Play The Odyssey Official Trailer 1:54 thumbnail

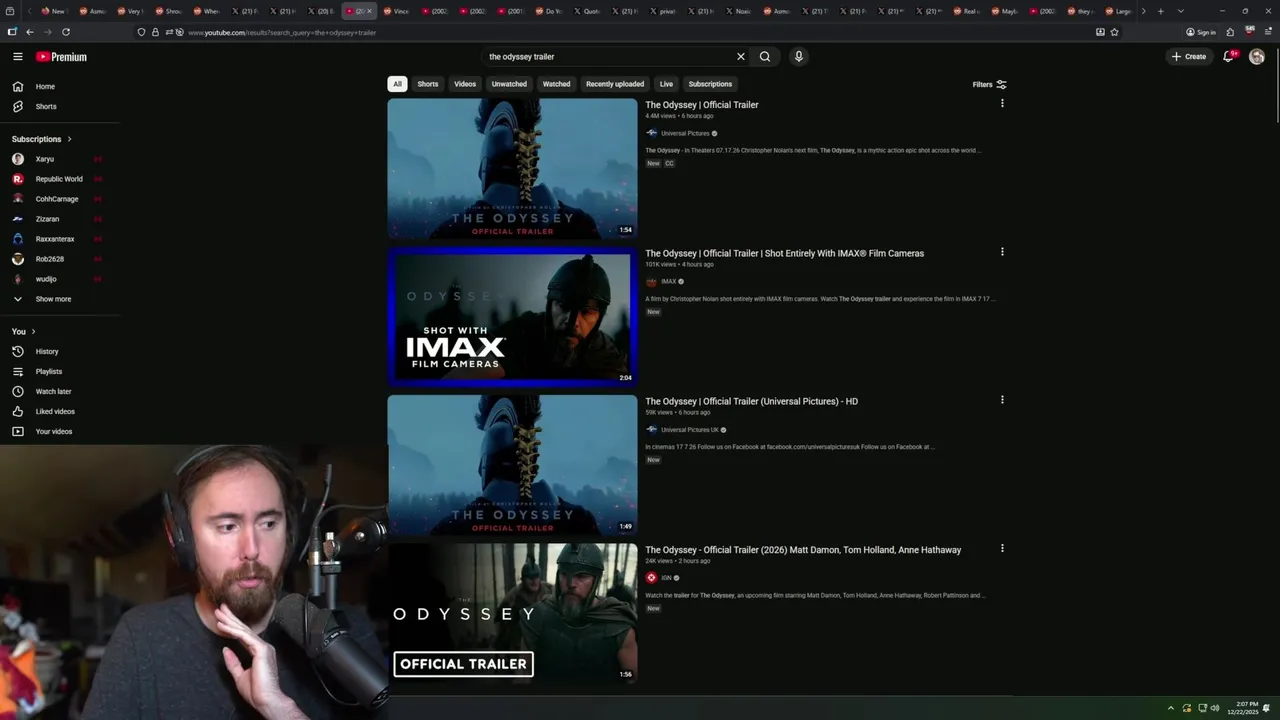[x=512, y=168]
